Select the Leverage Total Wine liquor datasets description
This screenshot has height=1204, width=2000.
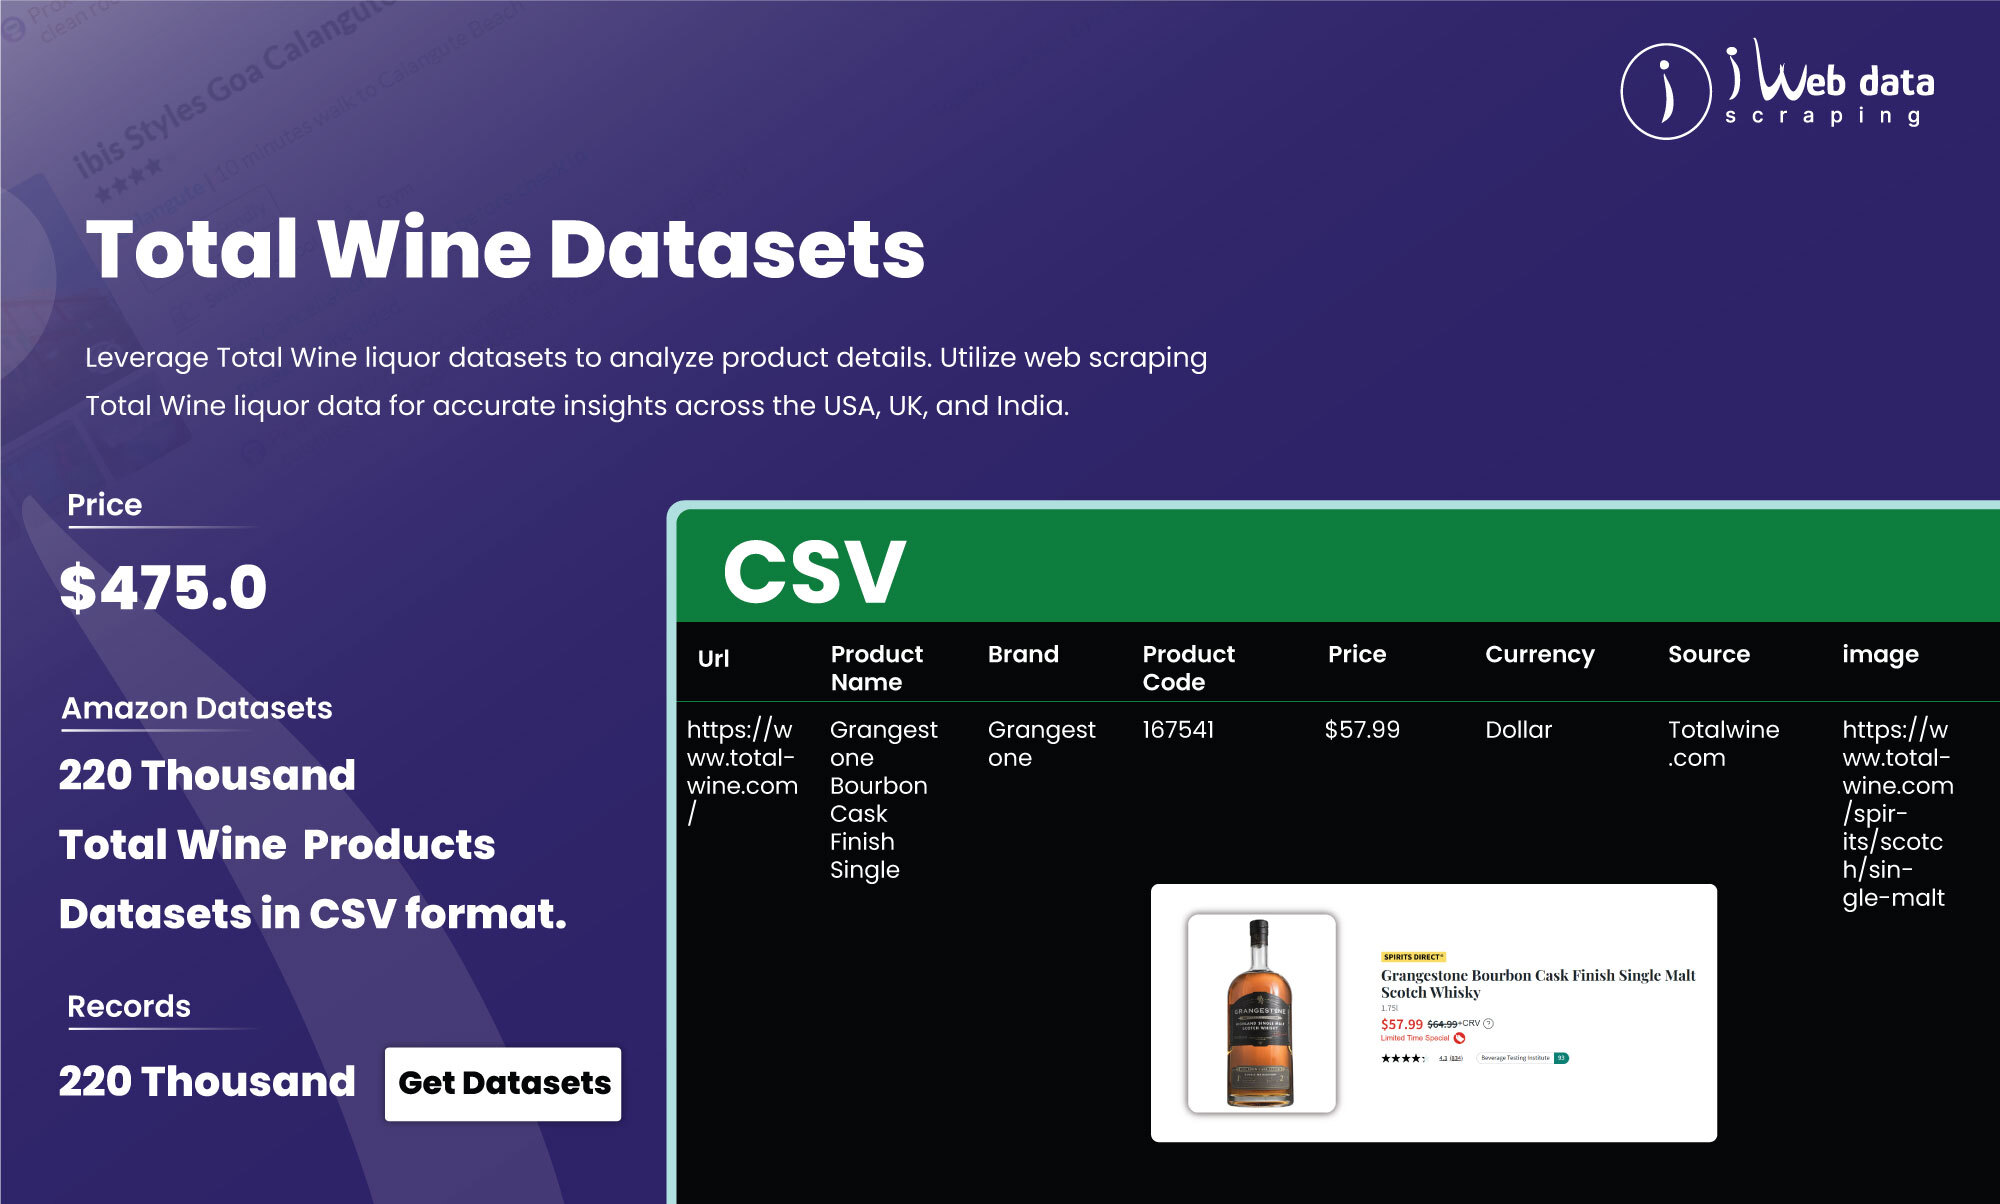[x=646, y=382]
